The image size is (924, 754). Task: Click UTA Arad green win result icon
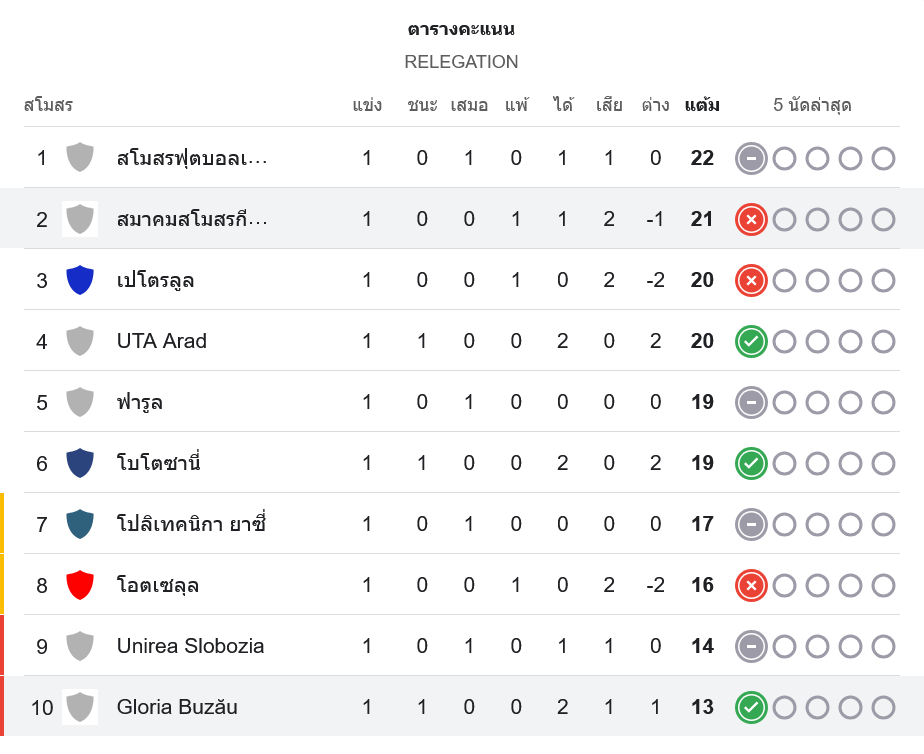pyautogui.click(x=751, y=341)
